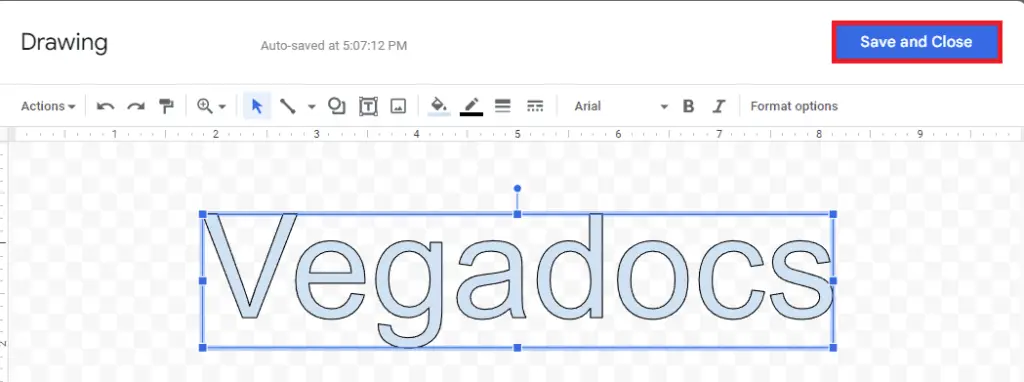Expand the Zoom magnifier dropdown

pyautogui.click(x=212, y=106)
